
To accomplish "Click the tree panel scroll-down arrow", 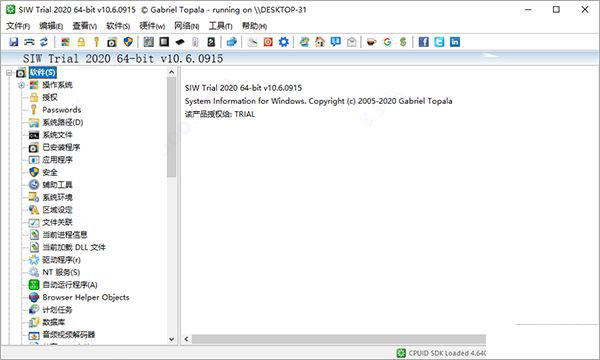I will click(x=171, y=339).
